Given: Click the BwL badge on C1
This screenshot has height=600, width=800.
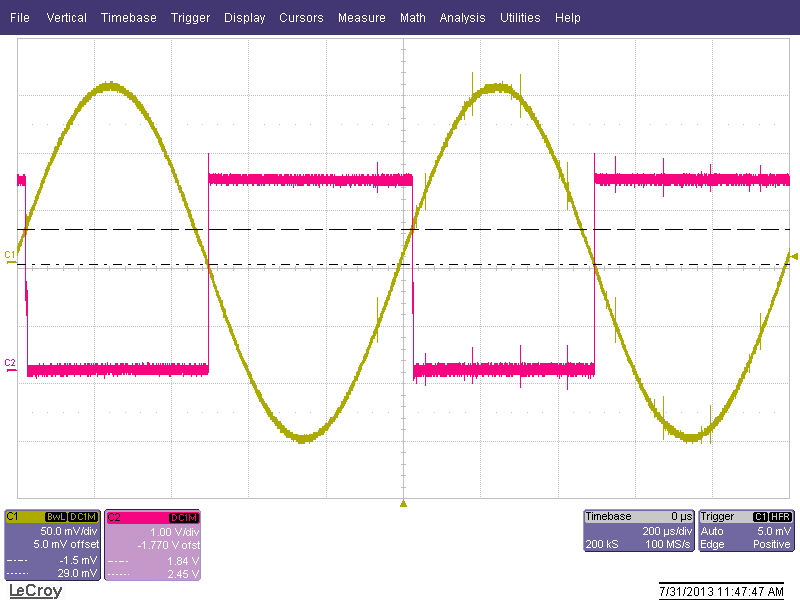Looking at the screenshot, I should (56, 517).
